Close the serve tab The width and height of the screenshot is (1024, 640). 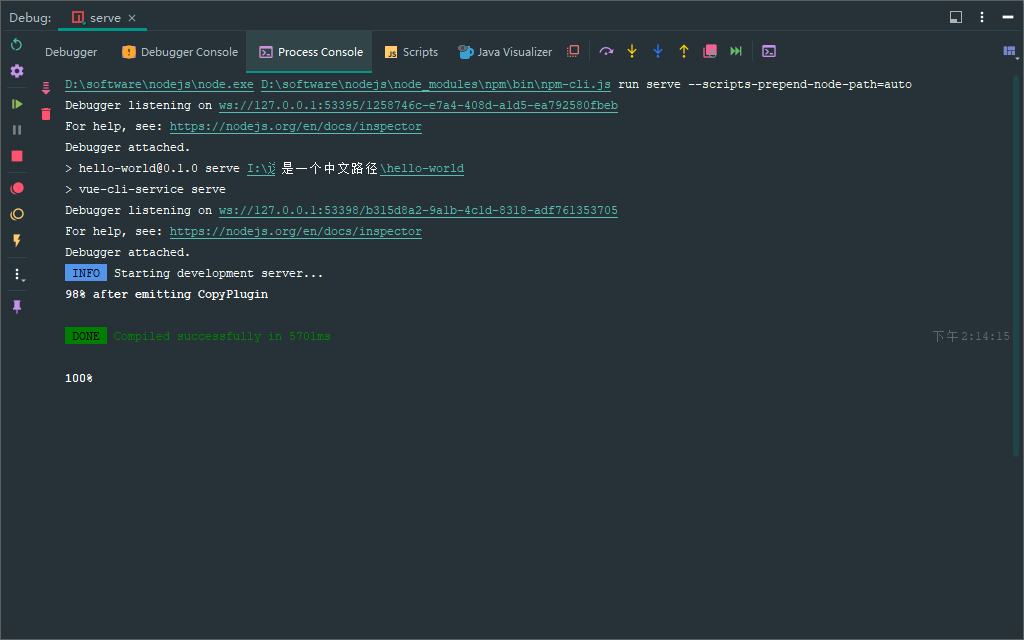(132, 18)
